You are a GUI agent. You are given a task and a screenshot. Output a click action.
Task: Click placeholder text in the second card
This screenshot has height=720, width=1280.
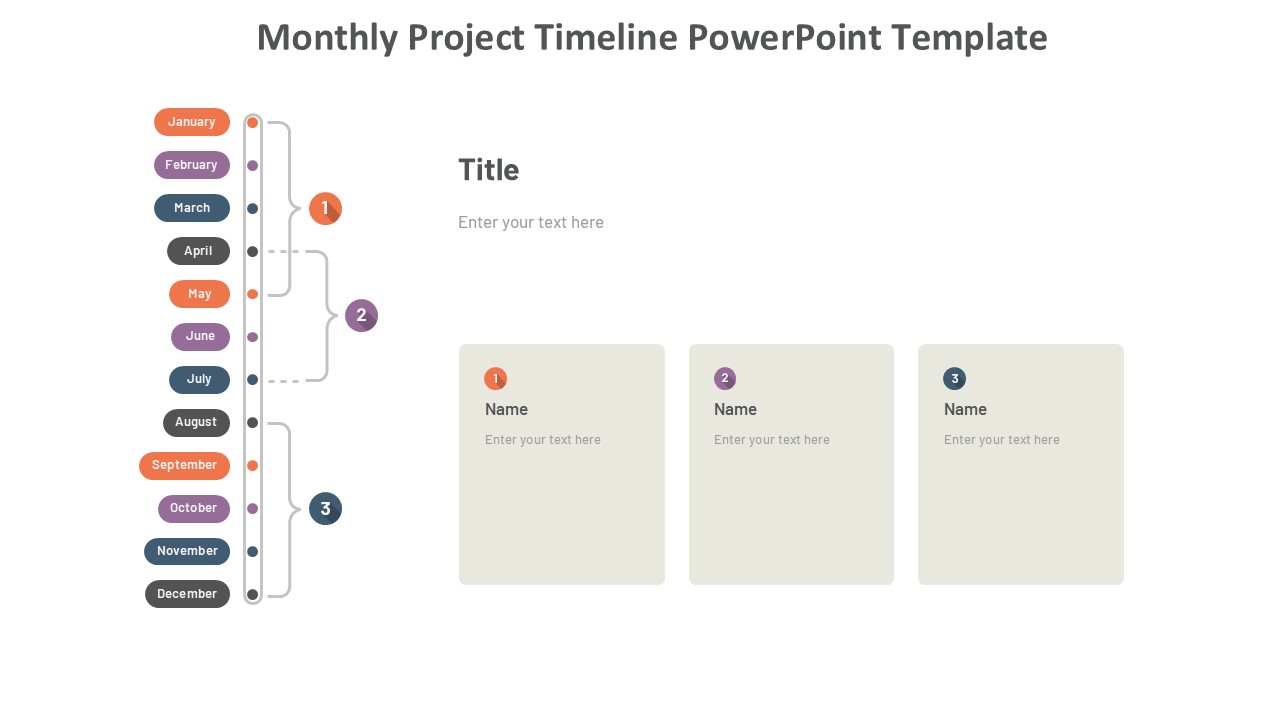click(x=772, y=440)
